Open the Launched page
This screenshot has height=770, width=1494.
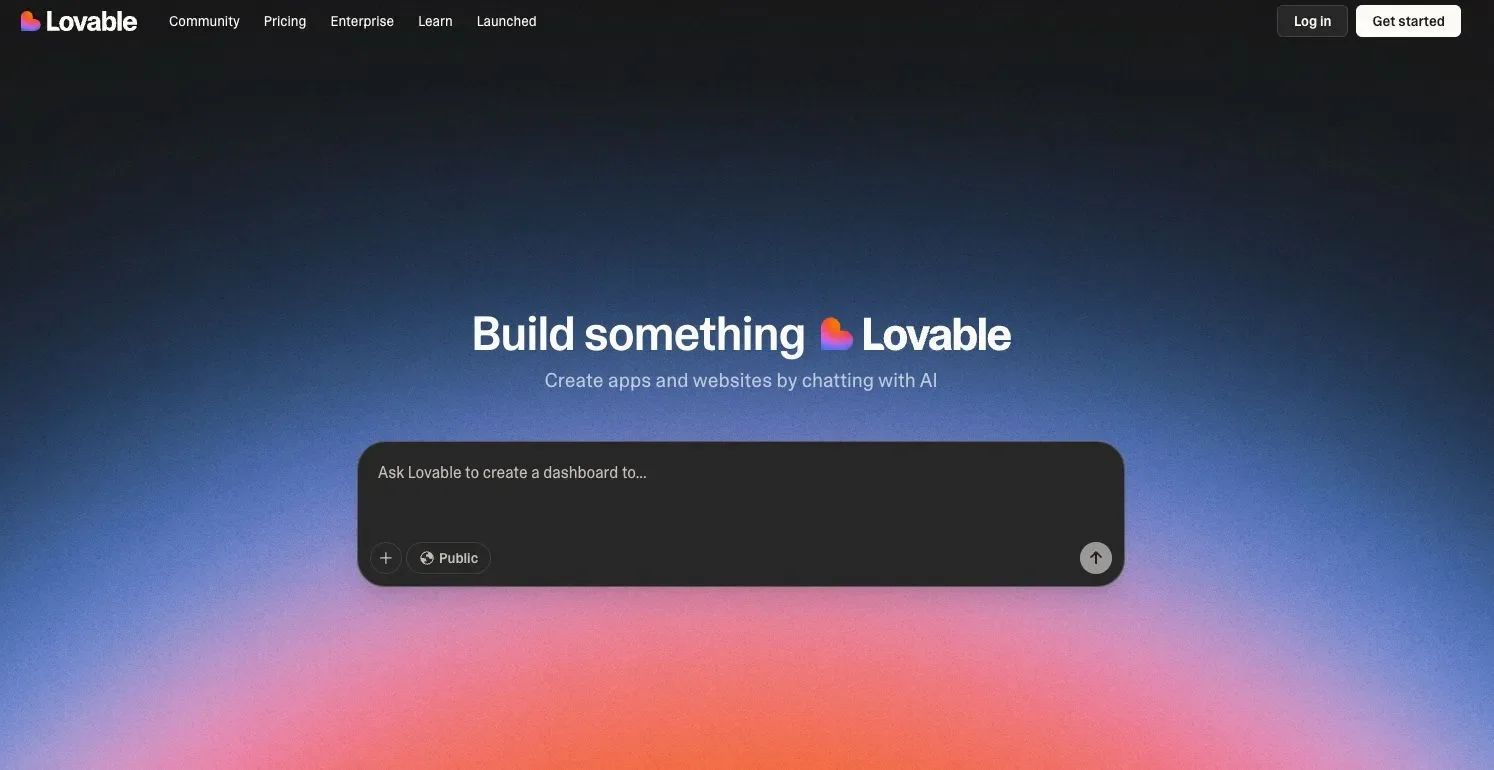[506, 21]
